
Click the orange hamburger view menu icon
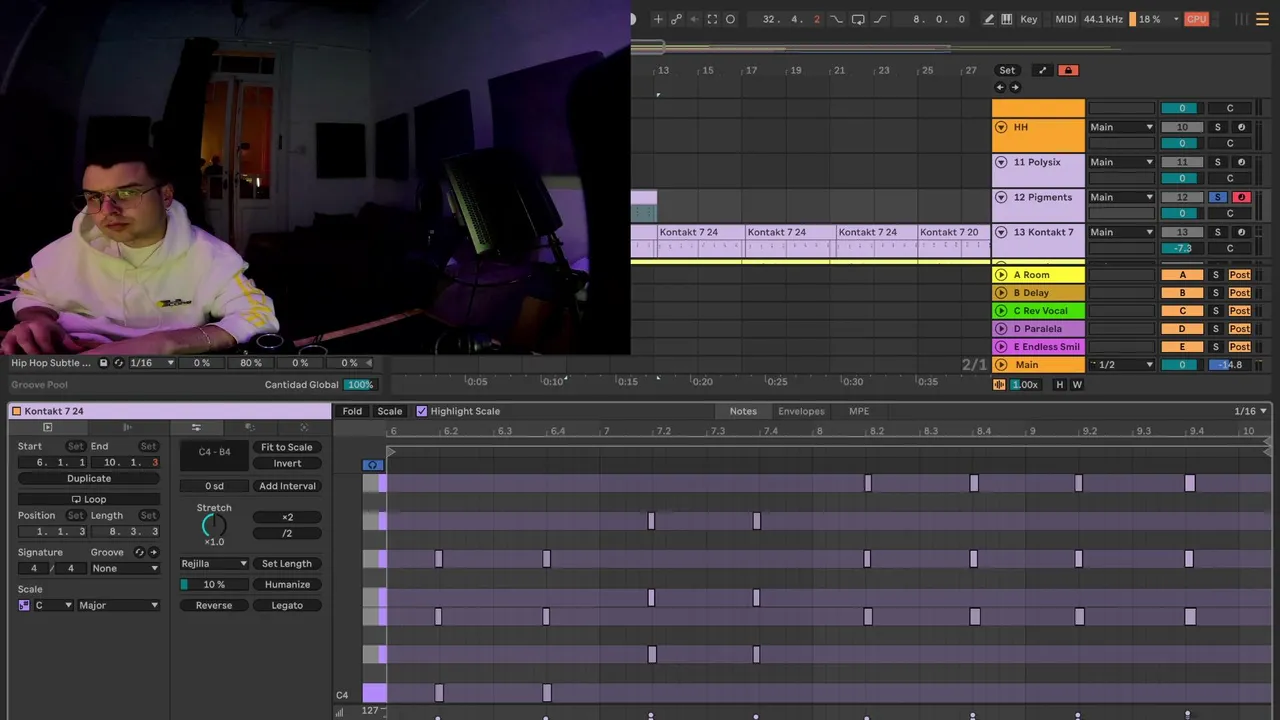coord(1264,19)
